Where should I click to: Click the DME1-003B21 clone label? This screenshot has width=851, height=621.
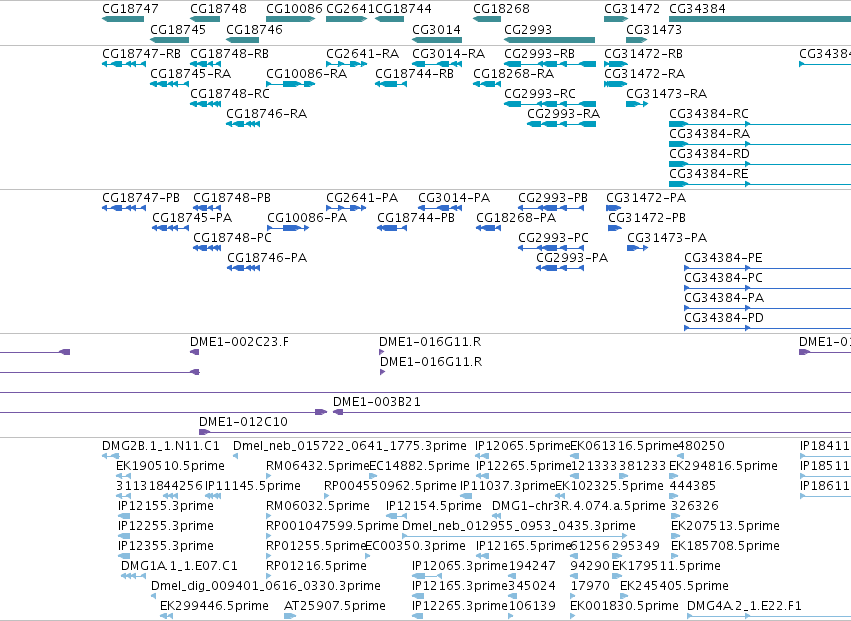[377, 402]
